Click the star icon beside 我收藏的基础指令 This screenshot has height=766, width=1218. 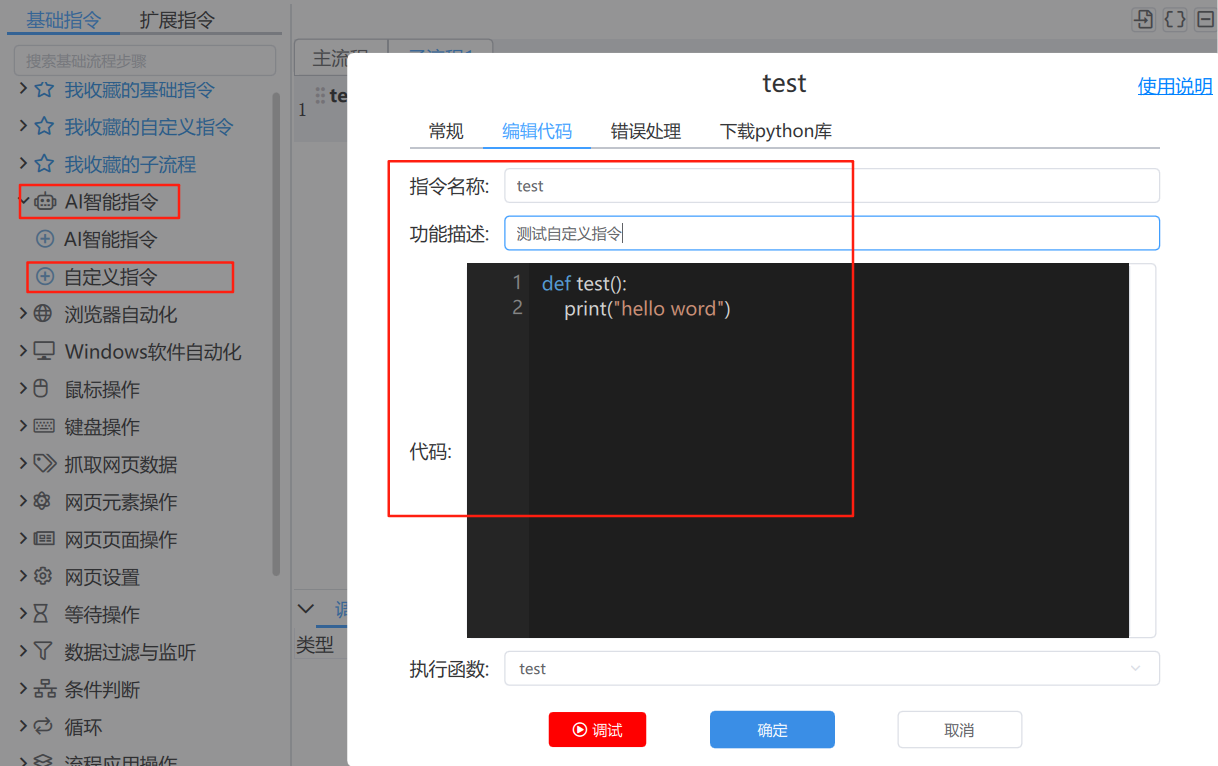pyautogui.click(x=44, y=90)
